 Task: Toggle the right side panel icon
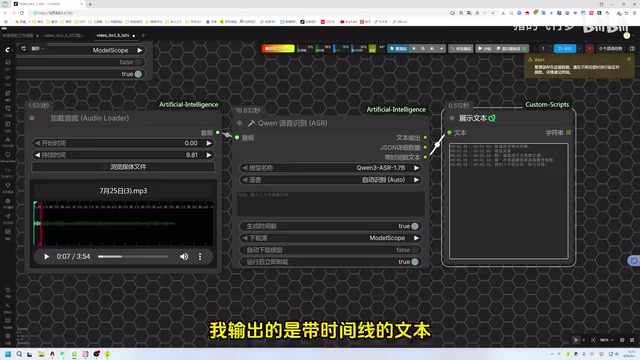[x=632, y=49]
